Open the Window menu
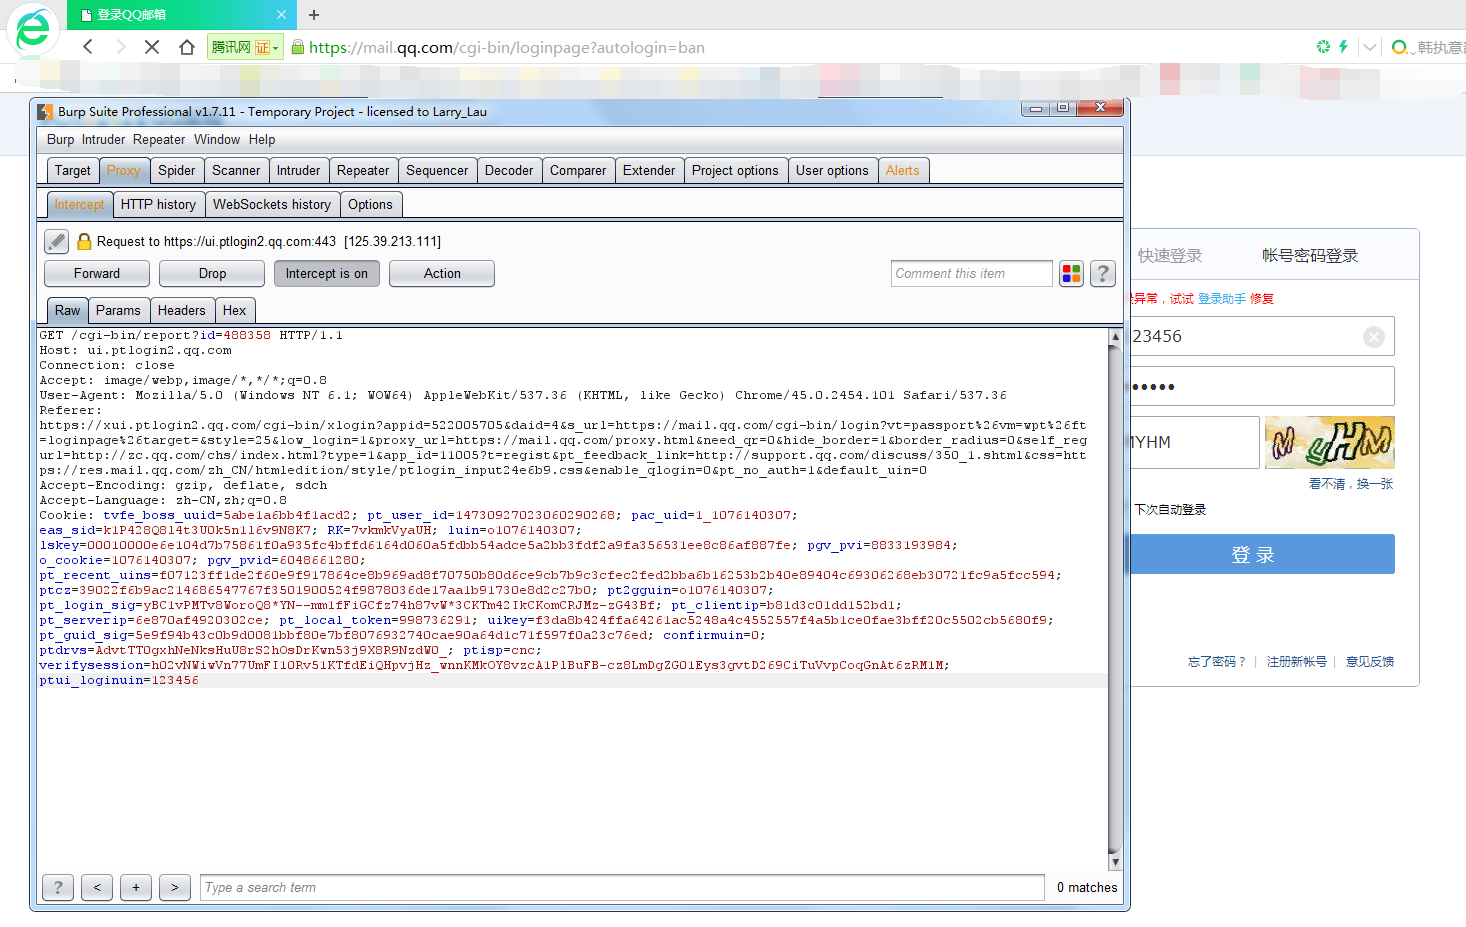The height and width of the screenshot is (927, 1466). coord(217,139)
